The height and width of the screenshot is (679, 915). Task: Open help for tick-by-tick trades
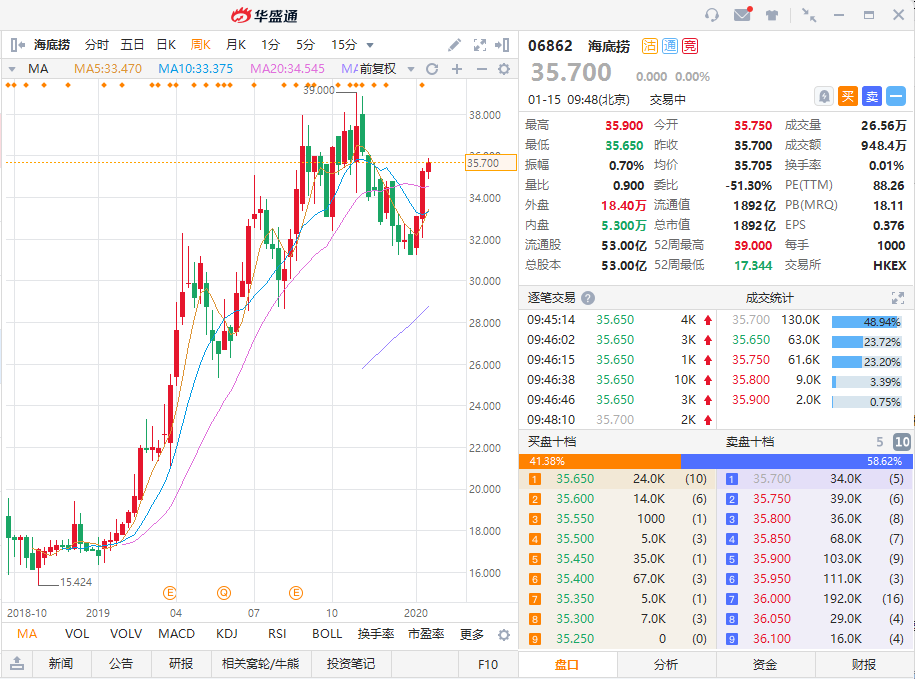[x=588, y=298]
